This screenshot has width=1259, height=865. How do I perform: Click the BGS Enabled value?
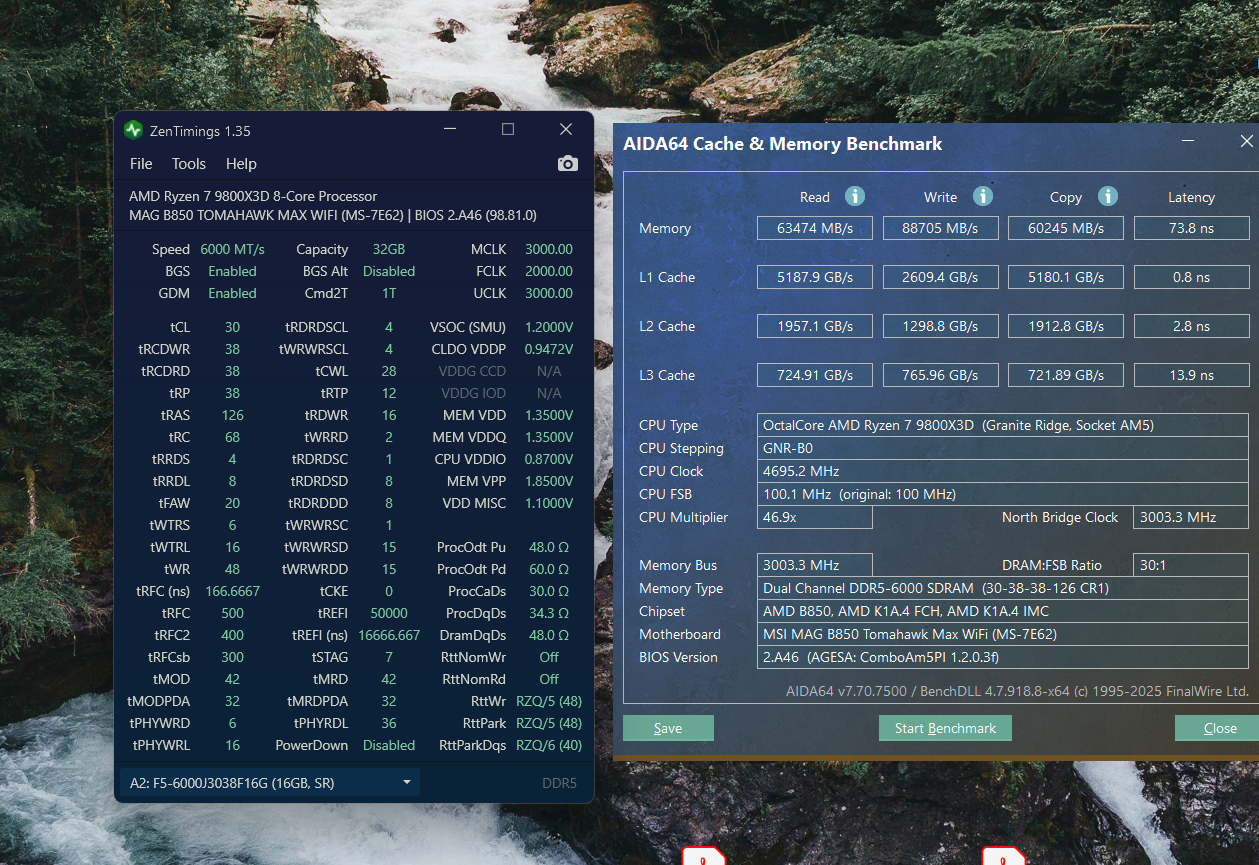point(232,271)
